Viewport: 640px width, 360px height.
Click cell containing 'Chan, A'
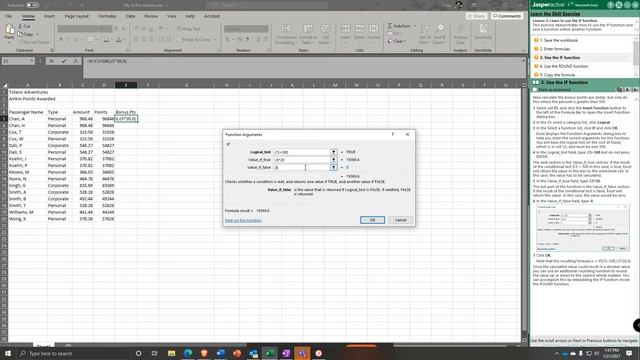27,119
